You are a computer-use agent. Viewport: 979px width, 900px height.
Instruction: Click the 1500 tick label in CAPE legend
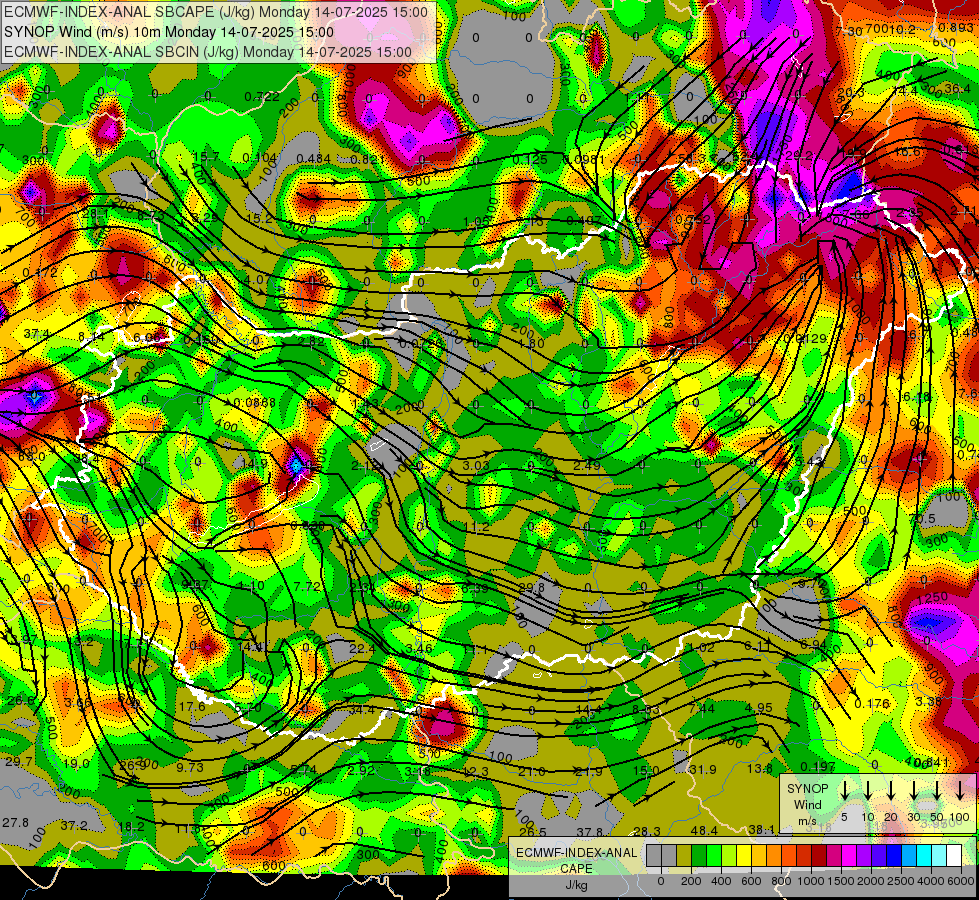pos(841,881)
